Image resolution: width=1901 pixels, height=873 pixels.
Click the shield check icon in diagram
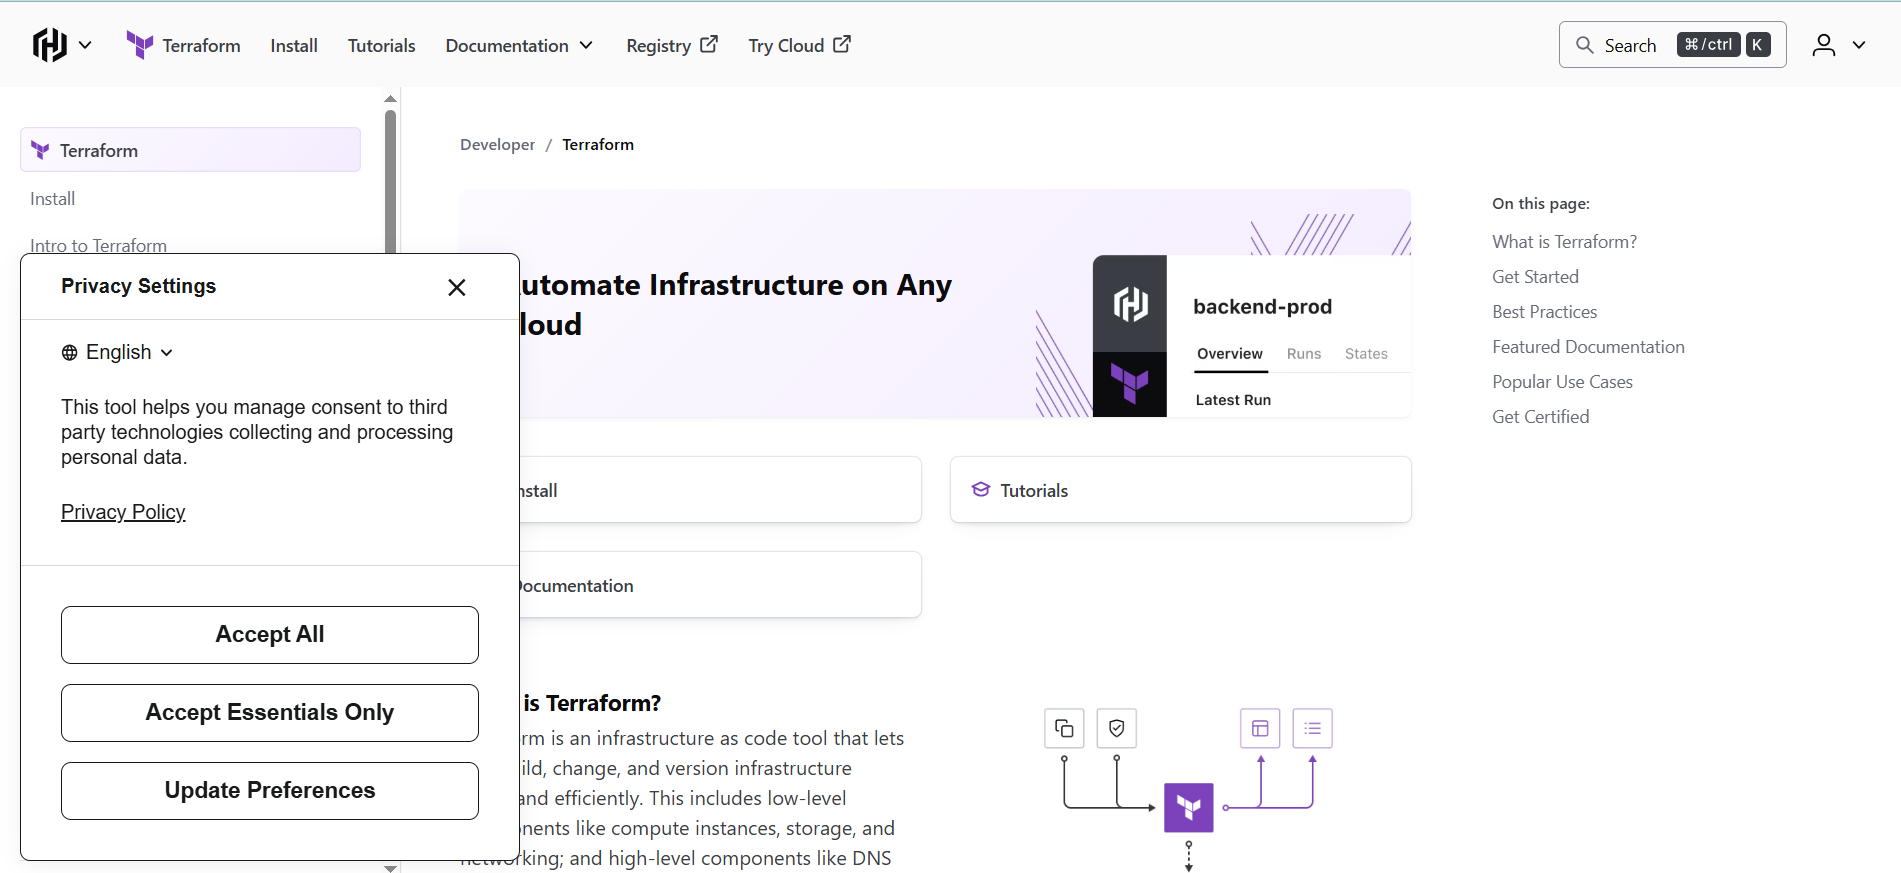point(1117,728)
